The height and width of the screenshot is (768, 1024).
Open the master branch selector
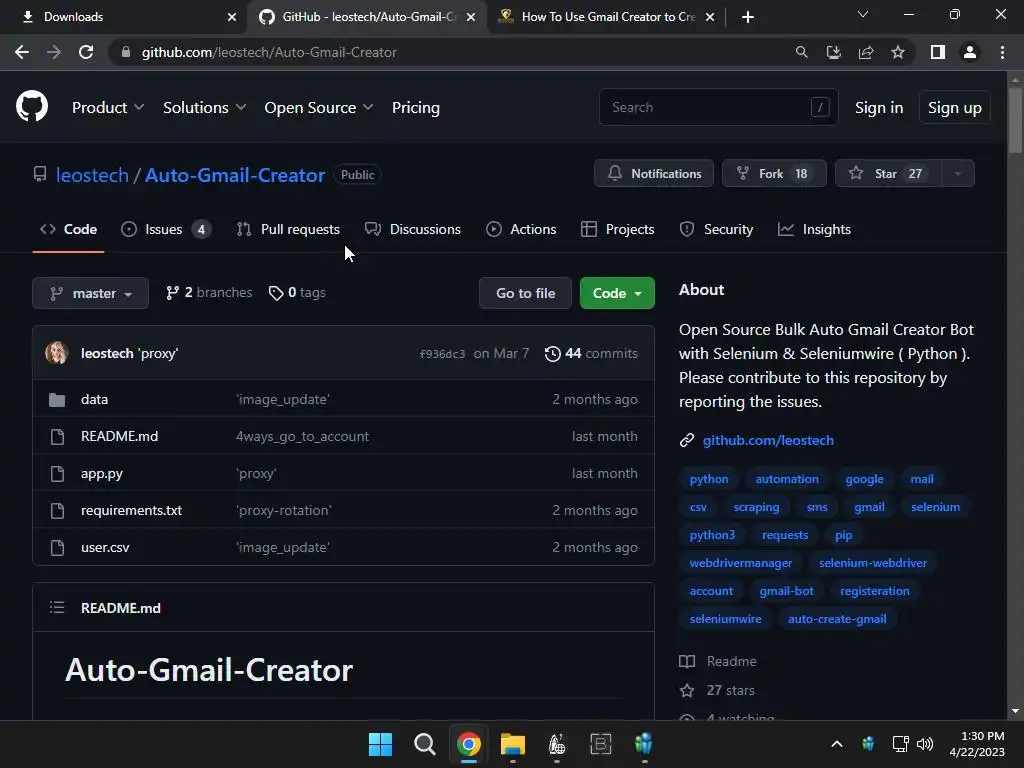pos(90,293)
